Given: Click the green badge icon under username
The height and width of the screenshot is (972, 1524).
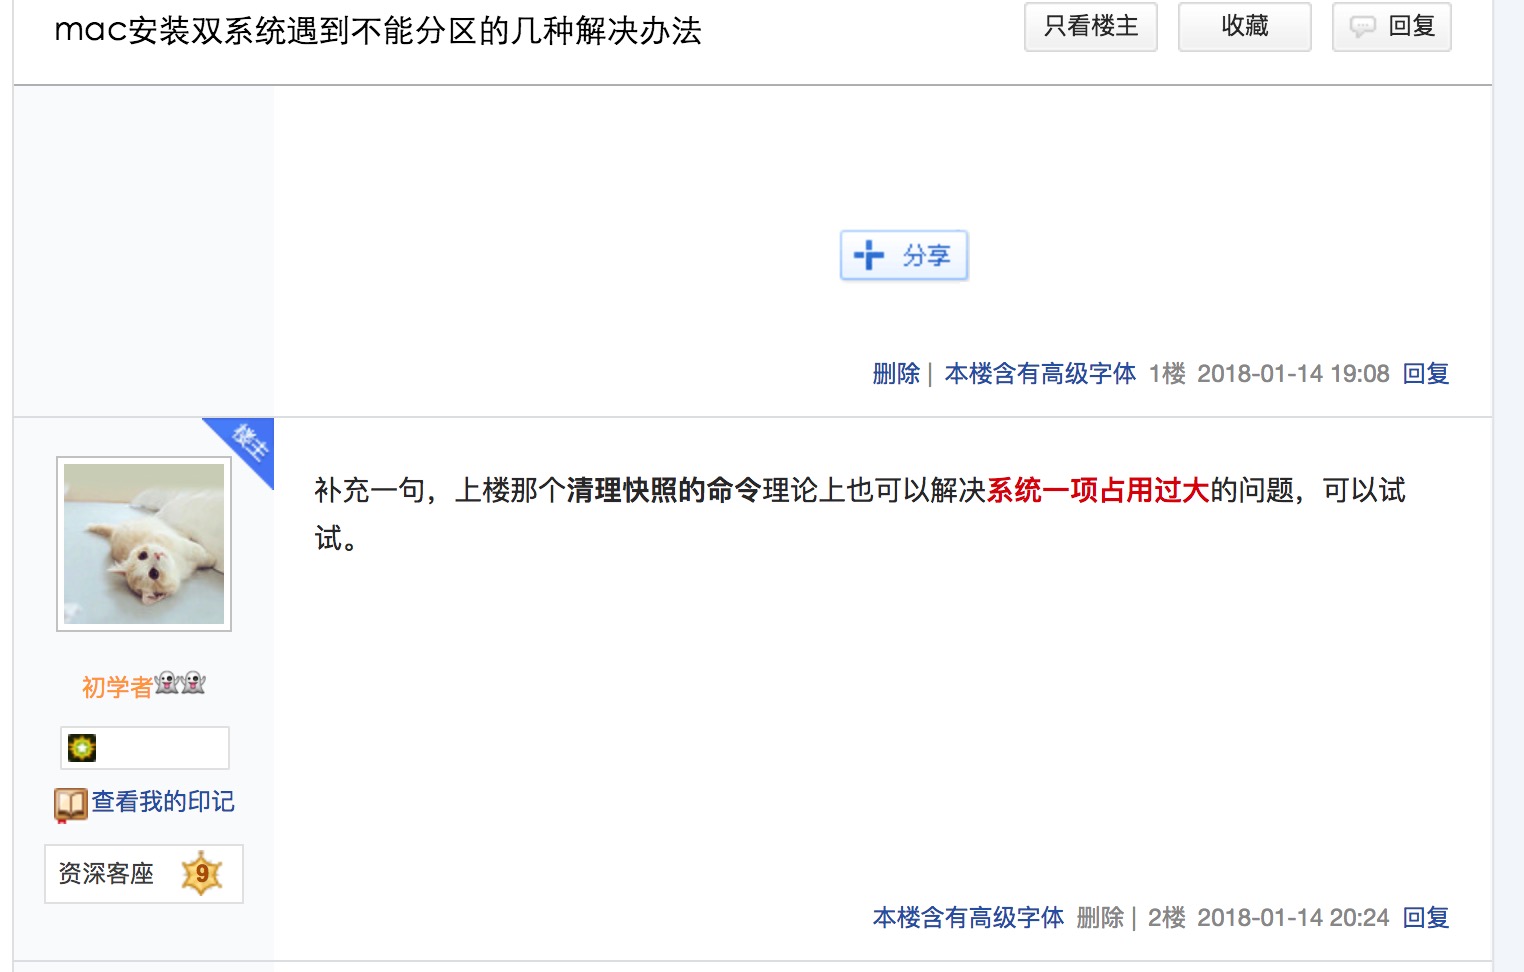Looking at the screenshot, I should [x=82, y=748].
